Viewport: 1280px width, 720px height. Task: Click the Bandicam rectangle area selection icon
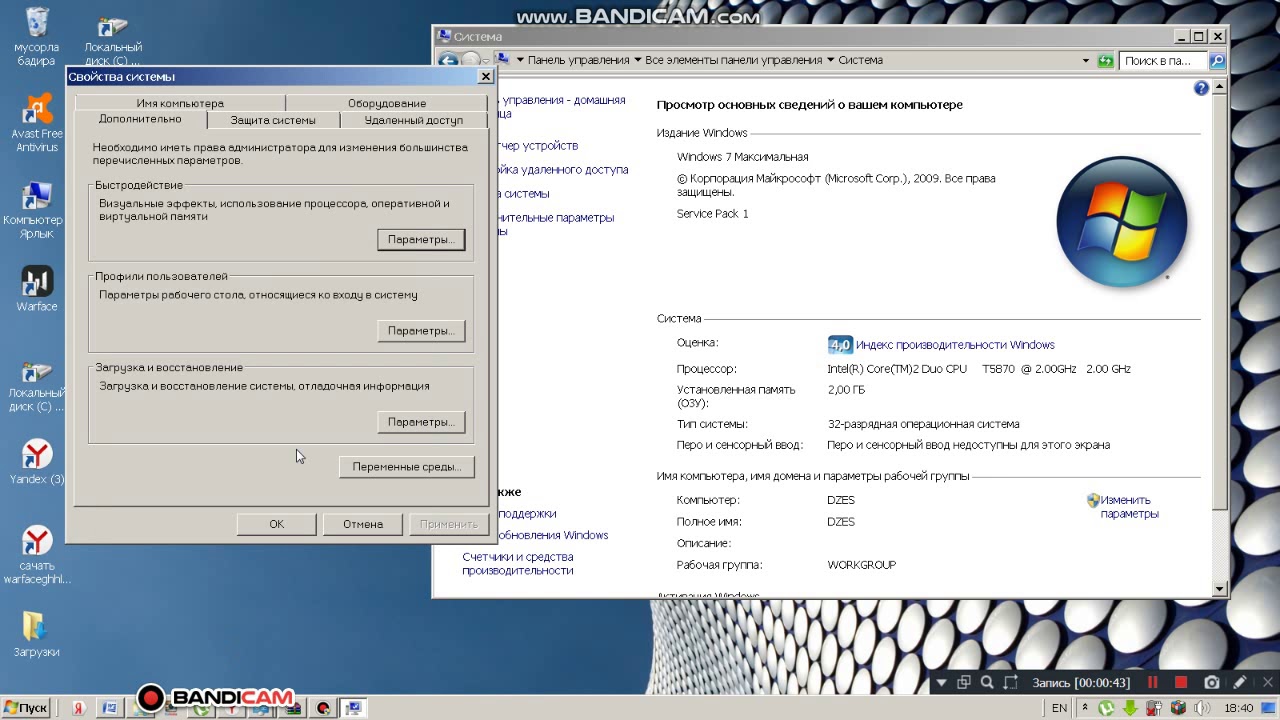point(1011,682)
